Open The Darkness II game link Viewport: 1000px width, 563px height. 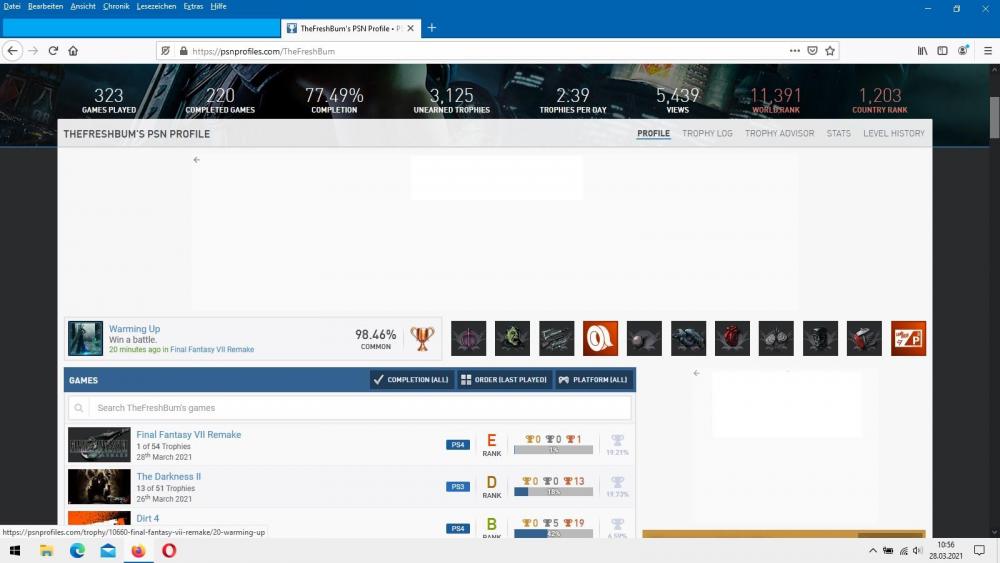click(x=168, y=477)
